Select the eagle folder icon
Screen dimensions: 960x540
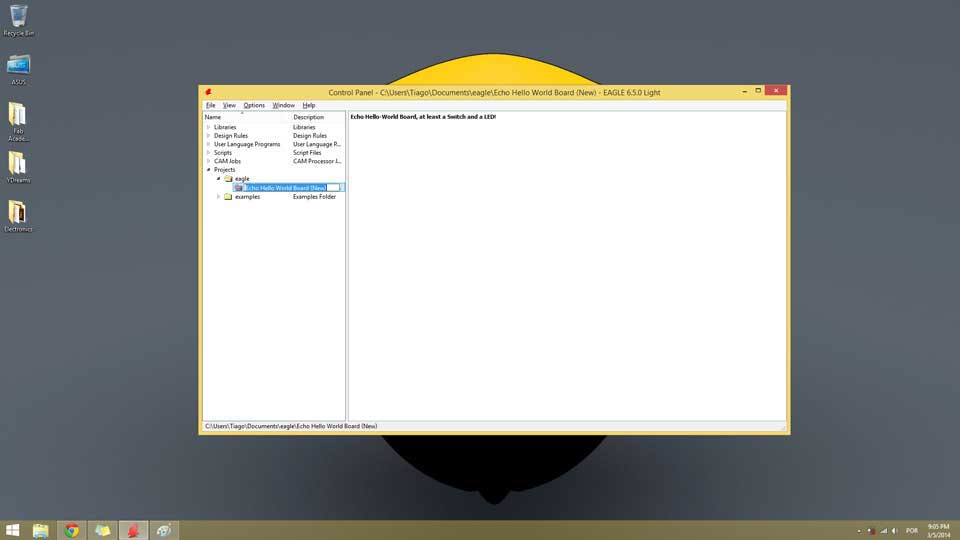coord(228,179)
